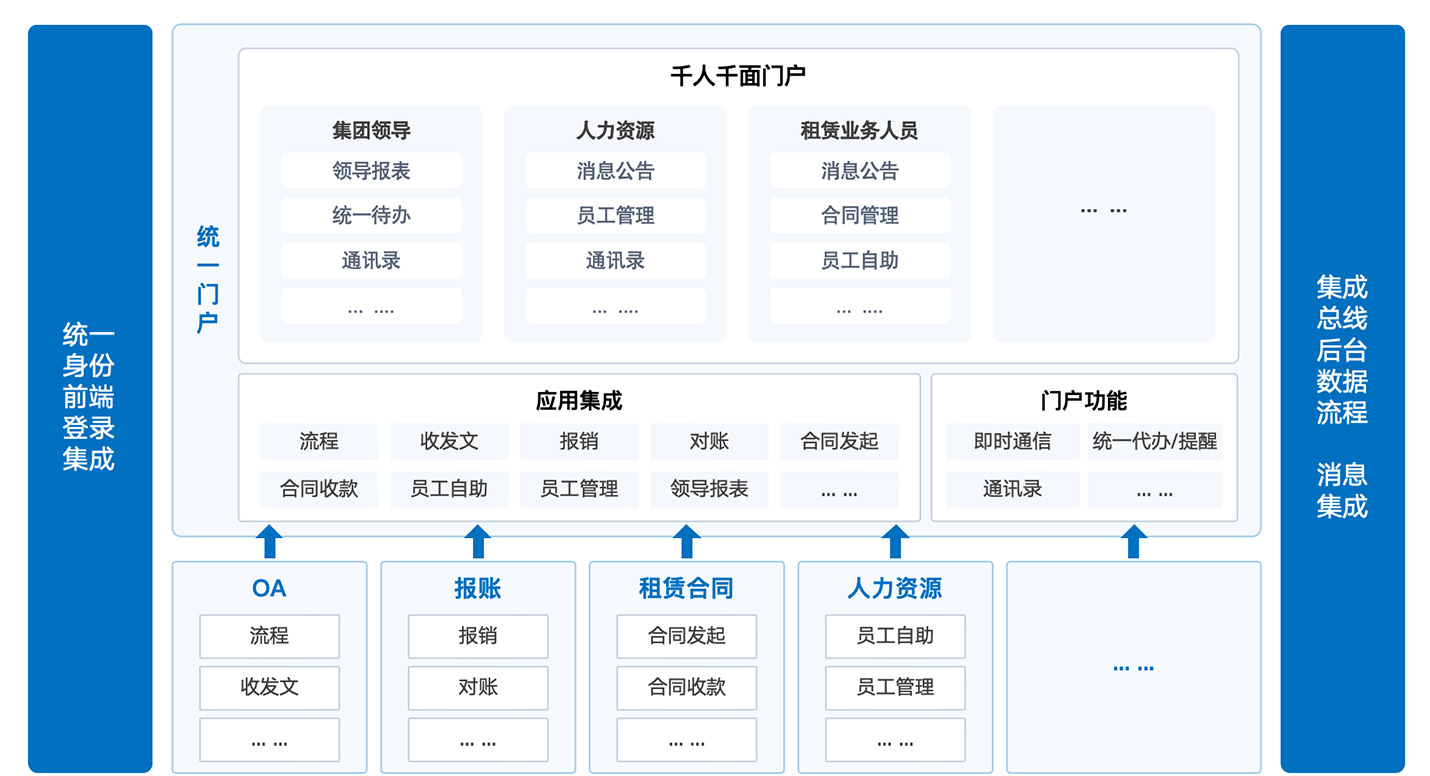Click the 千人千面门户 title
Screen dimensions: 1430x776
(x=738, y=76)
